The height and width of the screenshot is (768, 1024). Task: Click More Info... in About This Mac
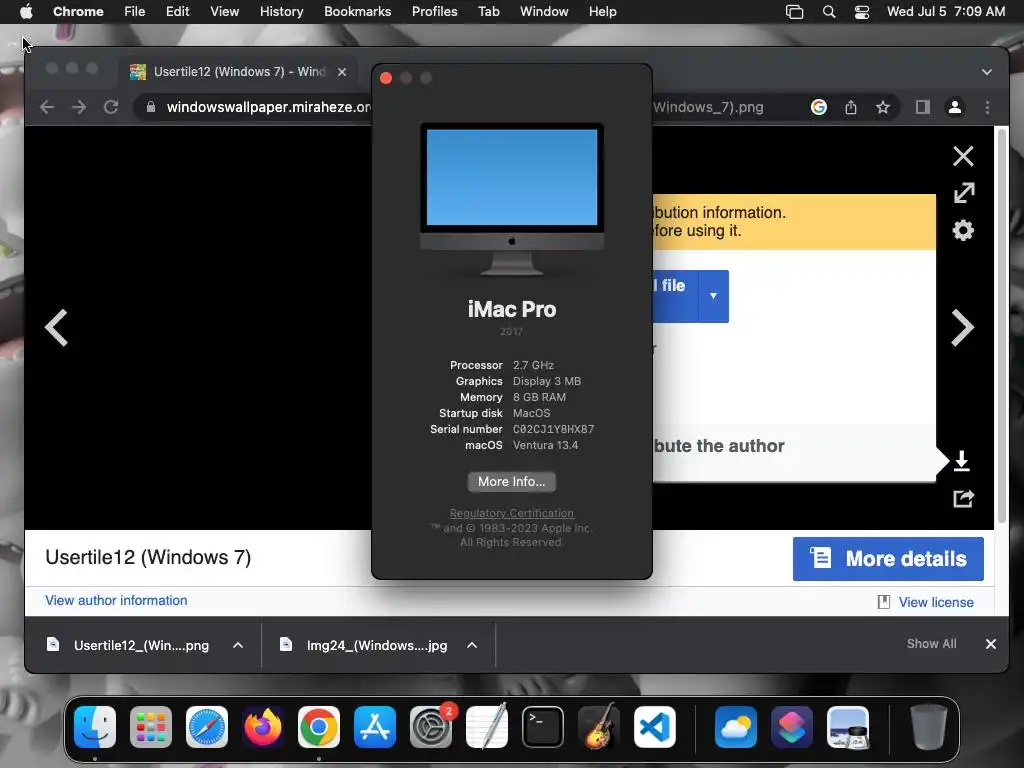point(511,482)
